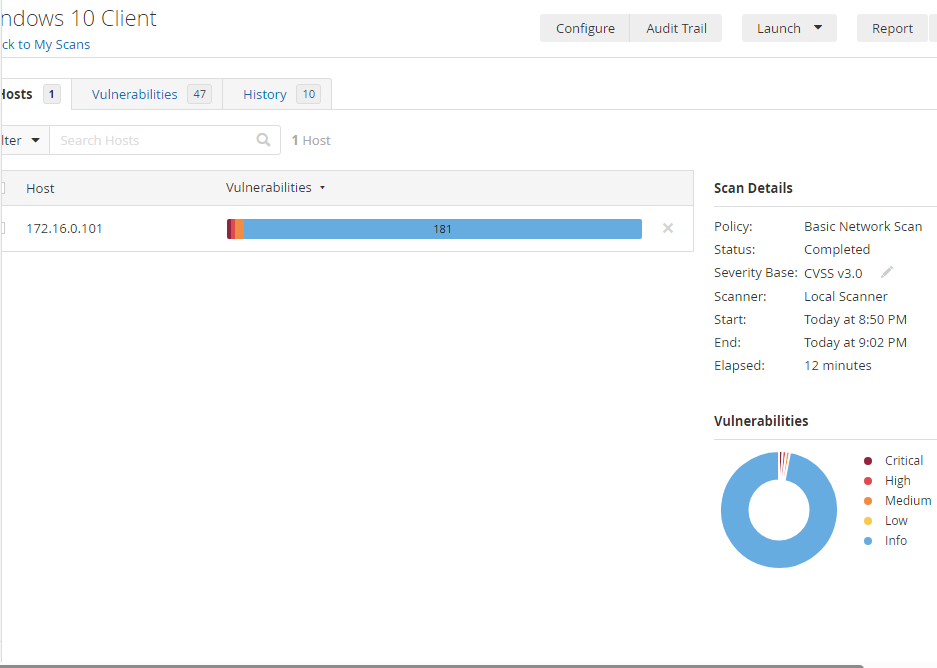
Task: Click the Completed status value
Action: [837, 250]
